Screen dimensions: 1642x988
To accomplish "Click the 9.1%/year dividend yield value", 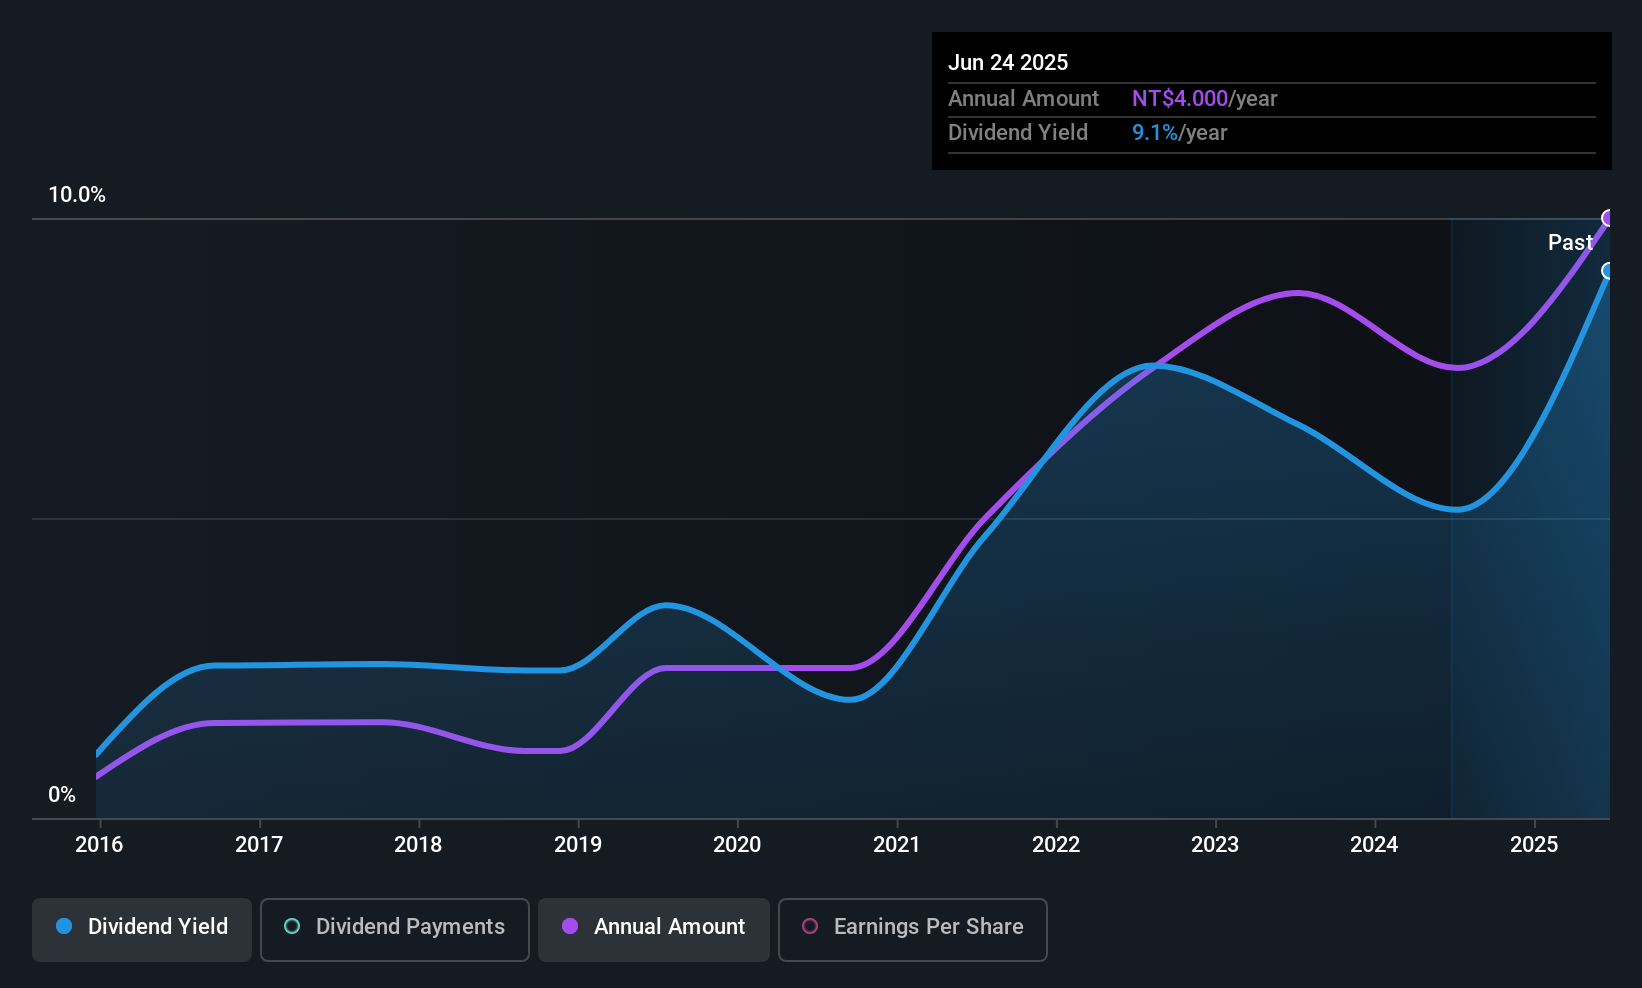I will pos(1180,133).
